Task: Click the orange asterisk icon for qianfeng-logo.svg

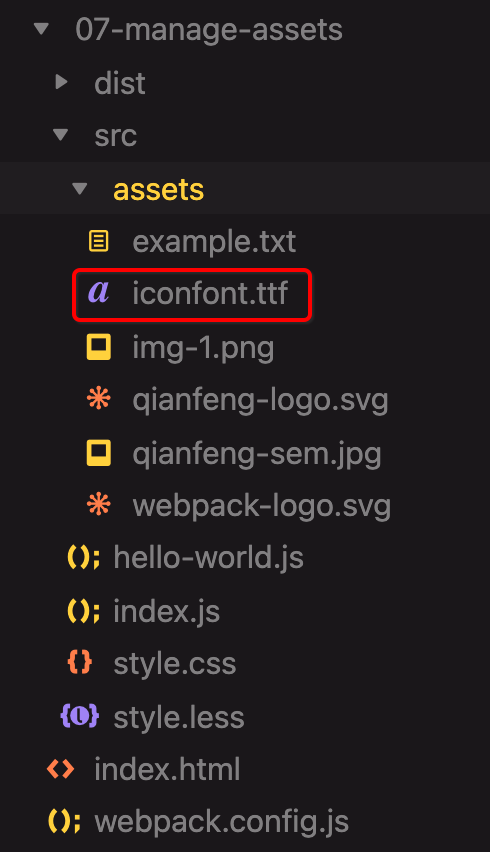Action: click(99, 399)
